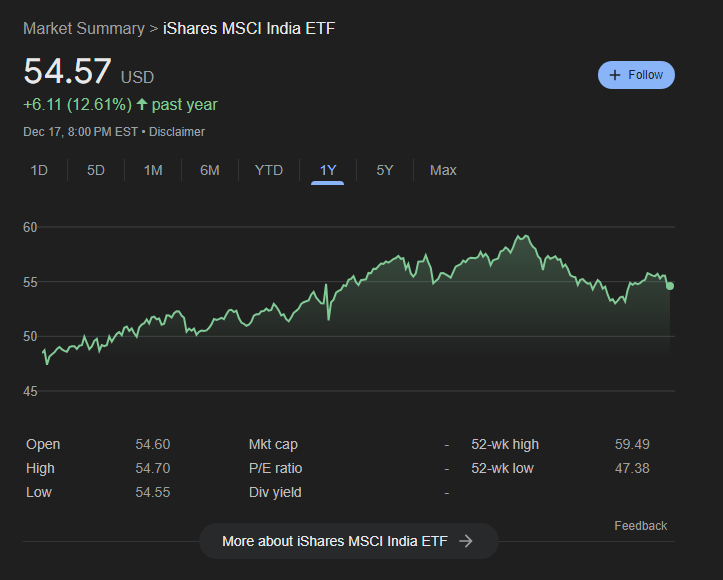Viewport: 723px width, 580px height.
Task: Click the iShares MSCI India ETF title
Action: point(249,29)
